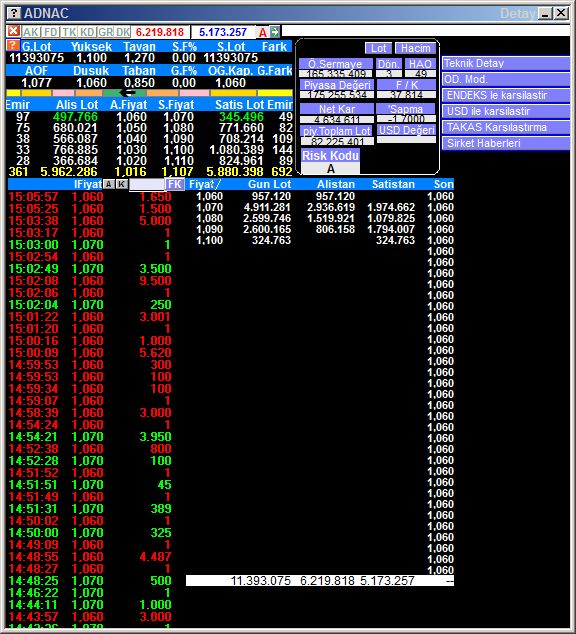This screenshot has height=634, width=576.
Task: Select the AK toolbar button
Action: [31, 32]
